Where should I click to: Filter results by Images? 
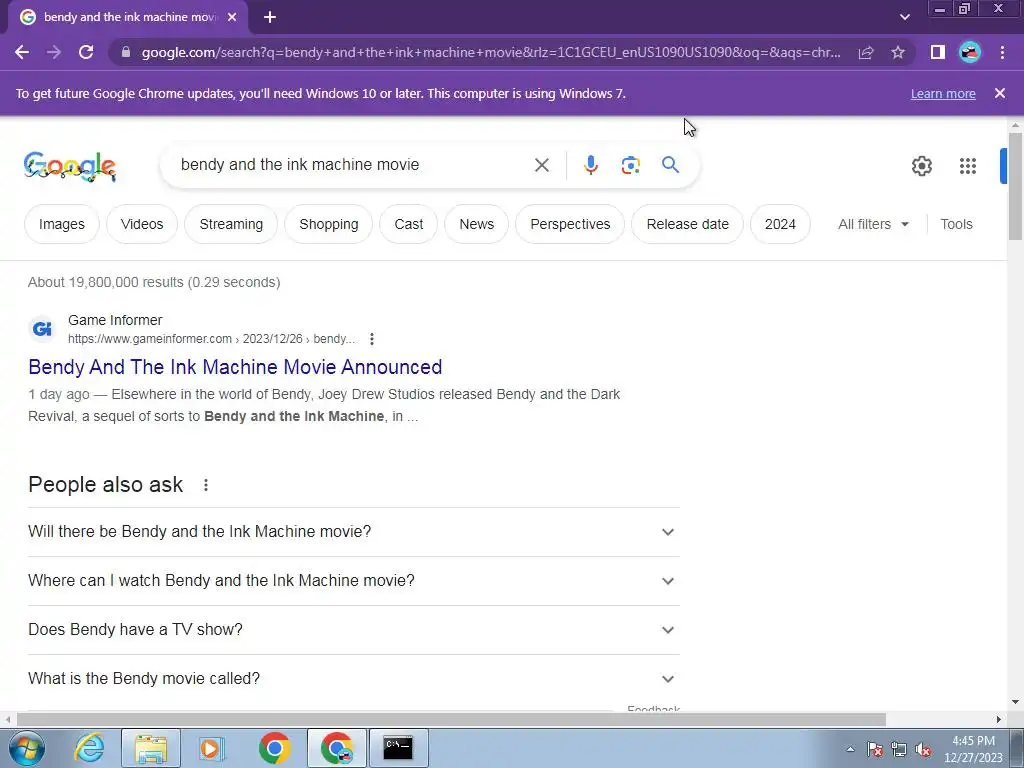pos(62,224)
